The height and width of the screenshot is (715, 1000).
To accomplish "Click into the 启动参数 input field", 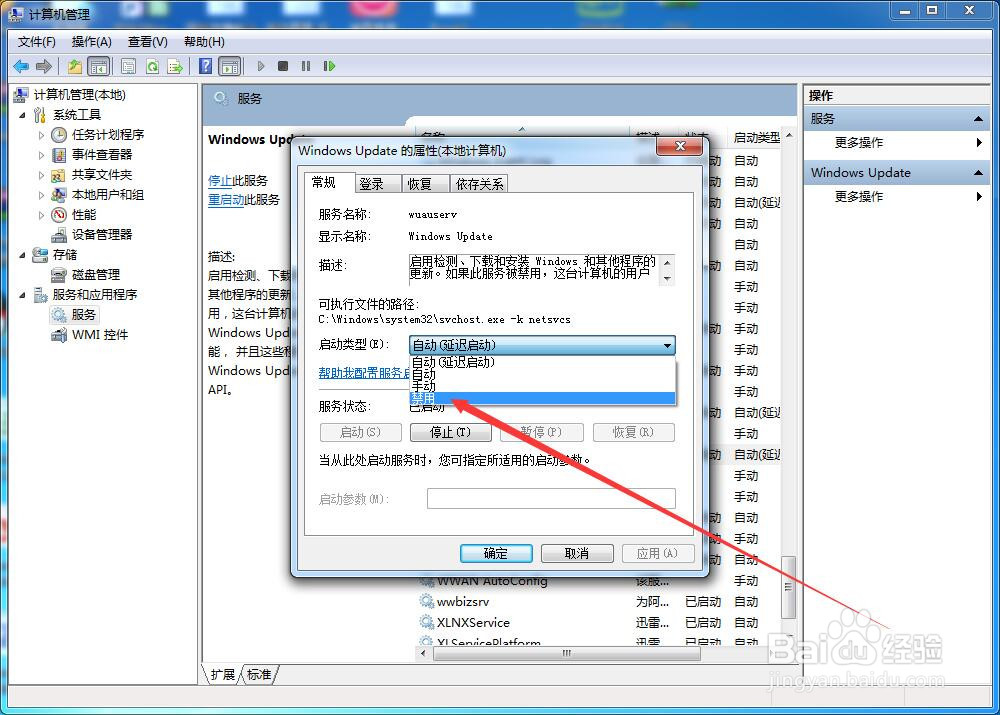I will [551, 498].
